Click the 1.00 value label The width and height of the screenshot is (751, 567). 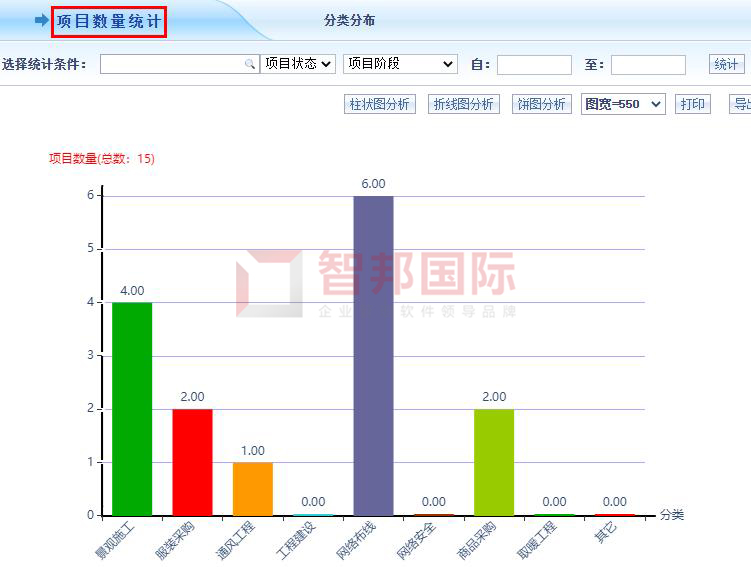point(253,451)
